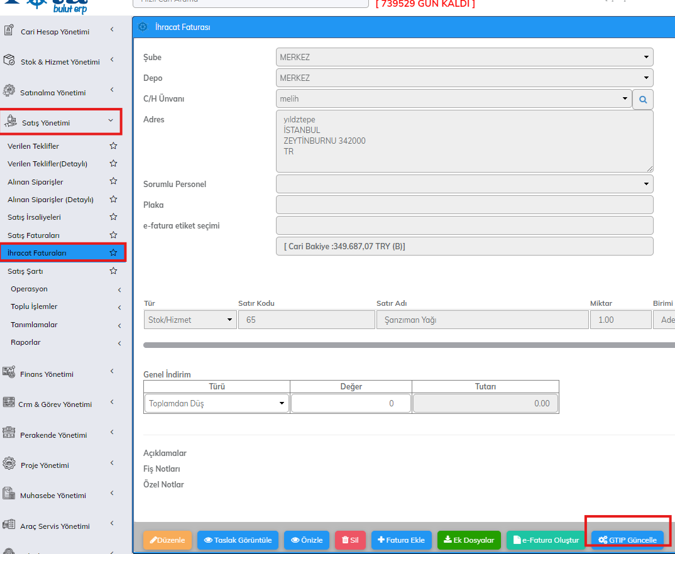
Task: Open the Genel İndirim Türü dropdown
Action: pos(216,404)
